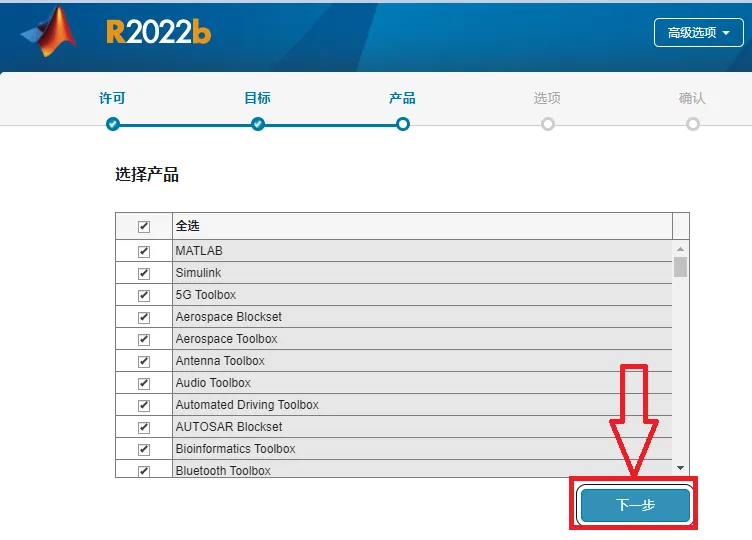Image resolution: width=752 pixels, height=540 pixels.
Task: Click the 产品 current step circle
Action: (403, 124)
